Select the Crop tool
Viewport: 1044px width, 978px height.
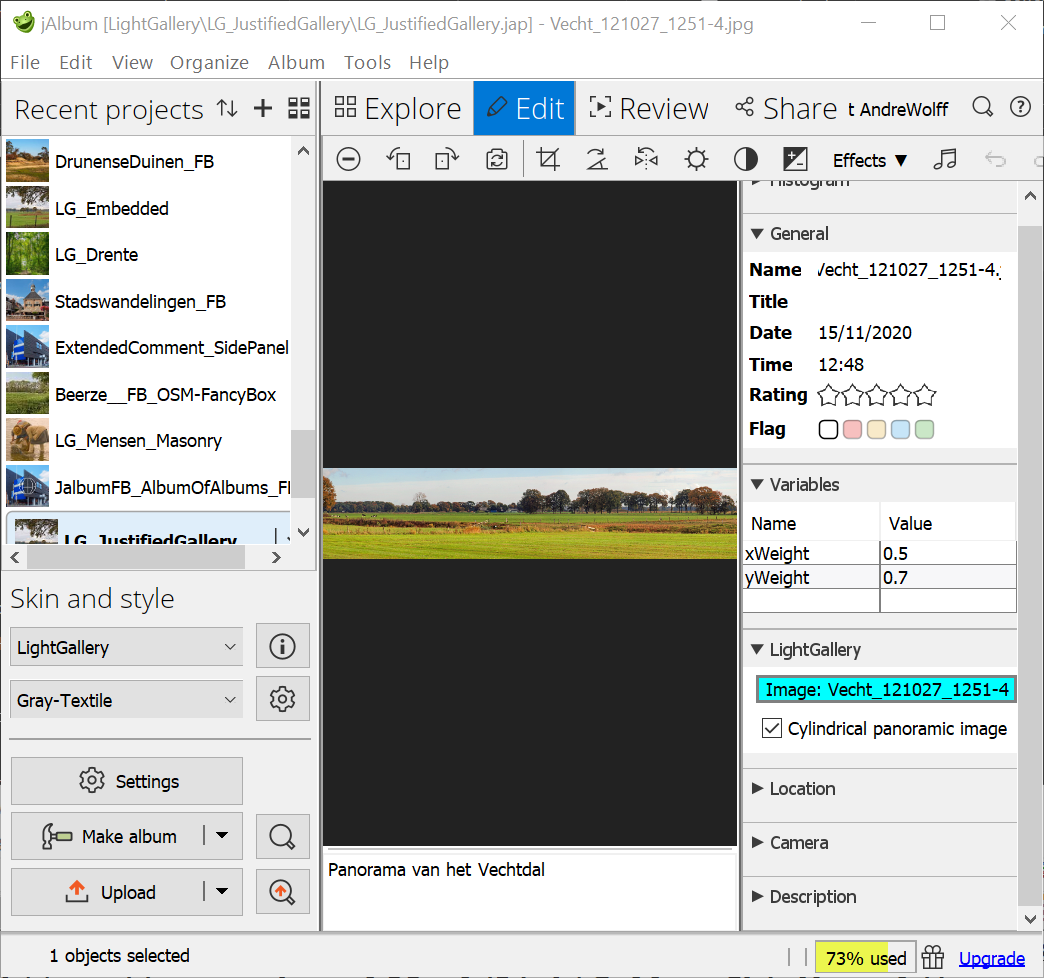548,160
